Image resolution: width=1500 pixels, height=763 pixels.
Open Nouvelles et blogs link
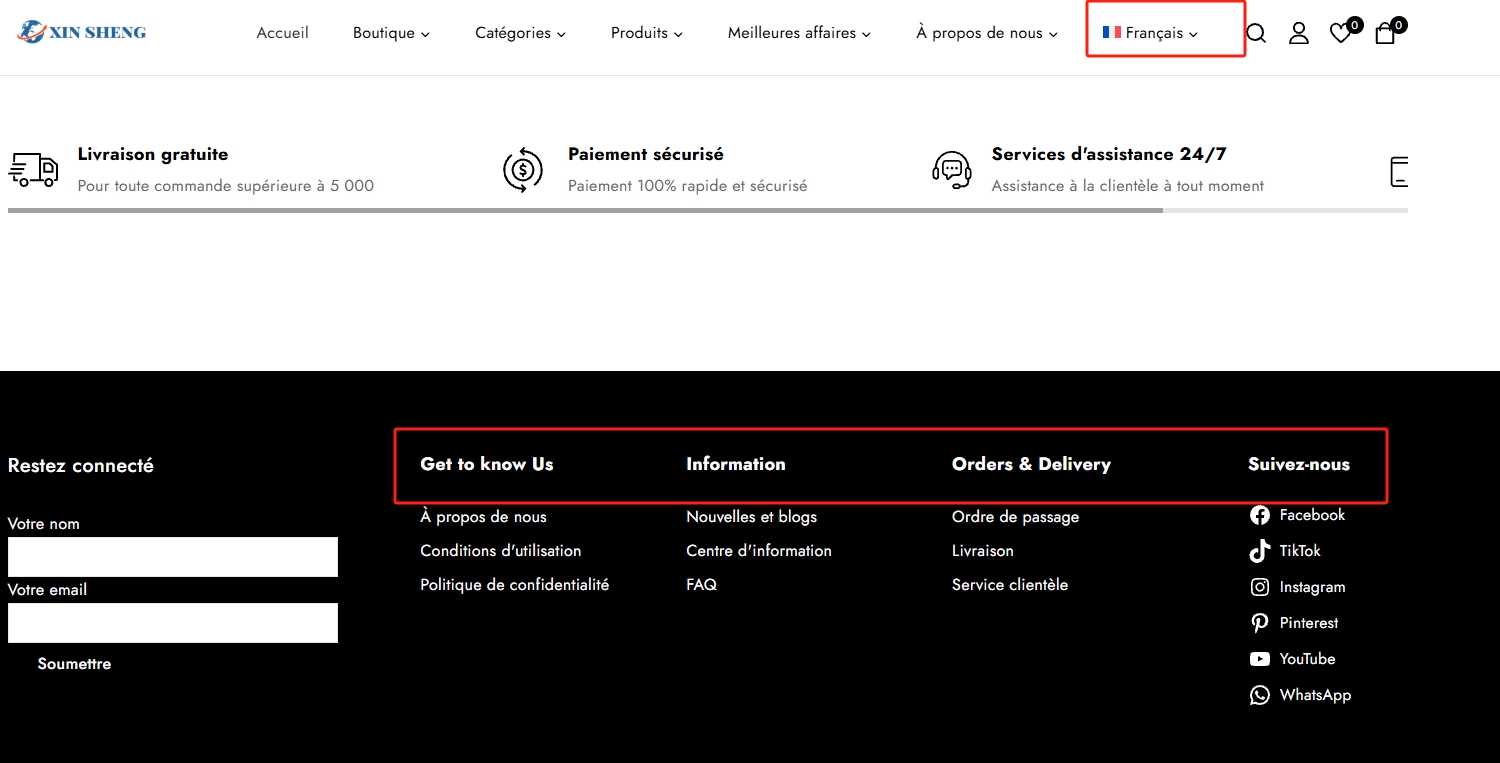click(751, 517)
